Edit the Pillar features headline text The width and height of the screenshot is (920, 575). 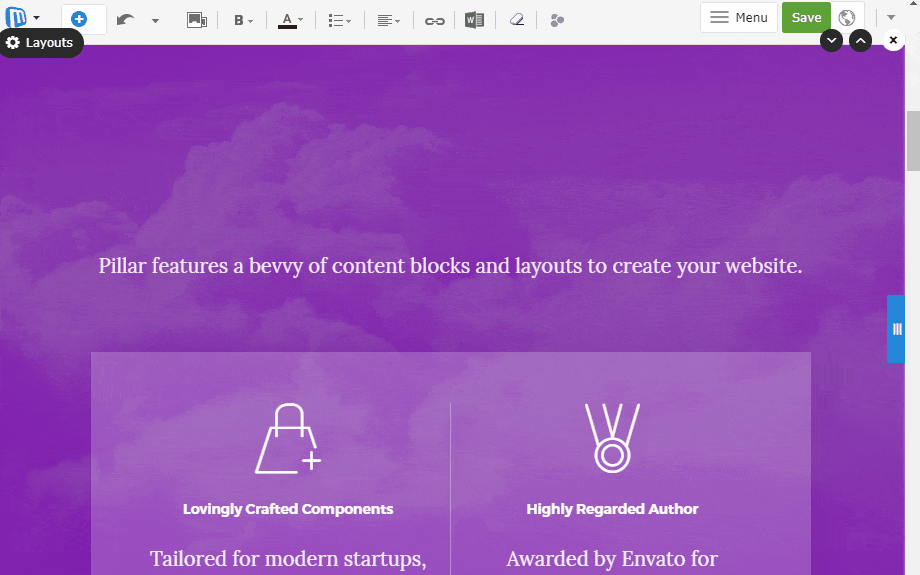(x=450, y=266)
